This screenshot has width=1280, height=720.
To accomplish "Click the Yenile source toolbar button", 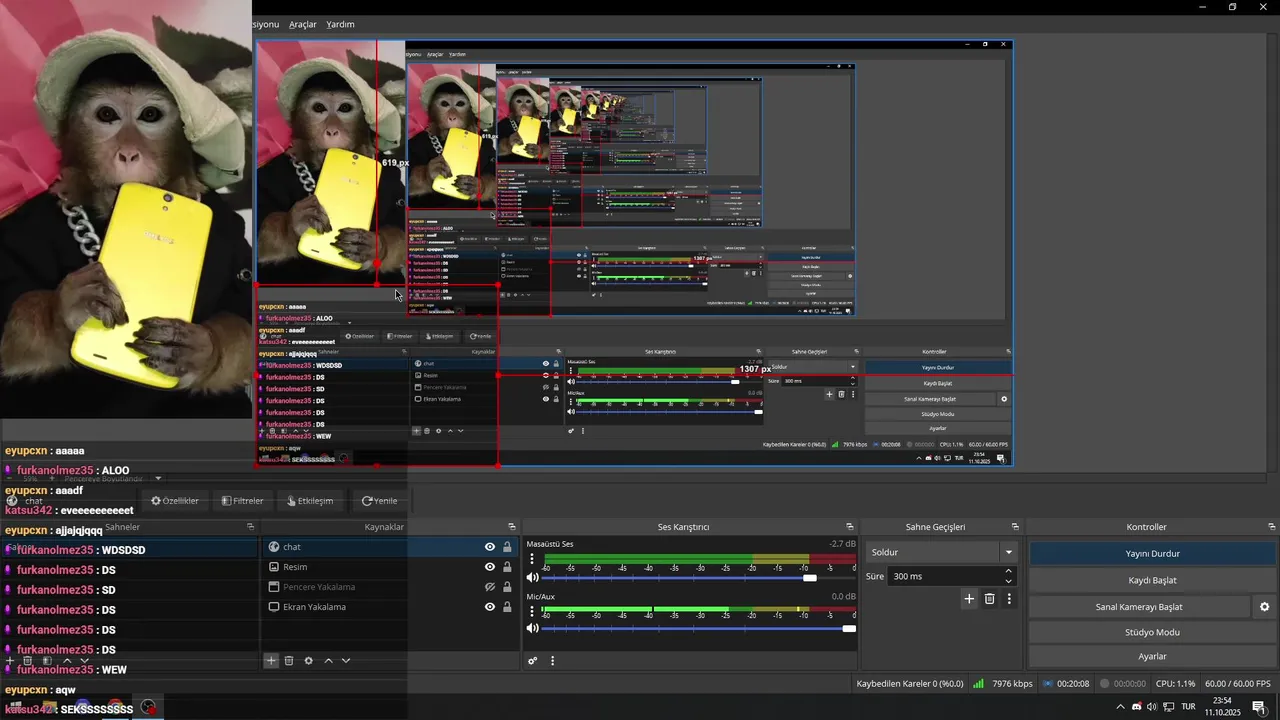I will [380, 501].
